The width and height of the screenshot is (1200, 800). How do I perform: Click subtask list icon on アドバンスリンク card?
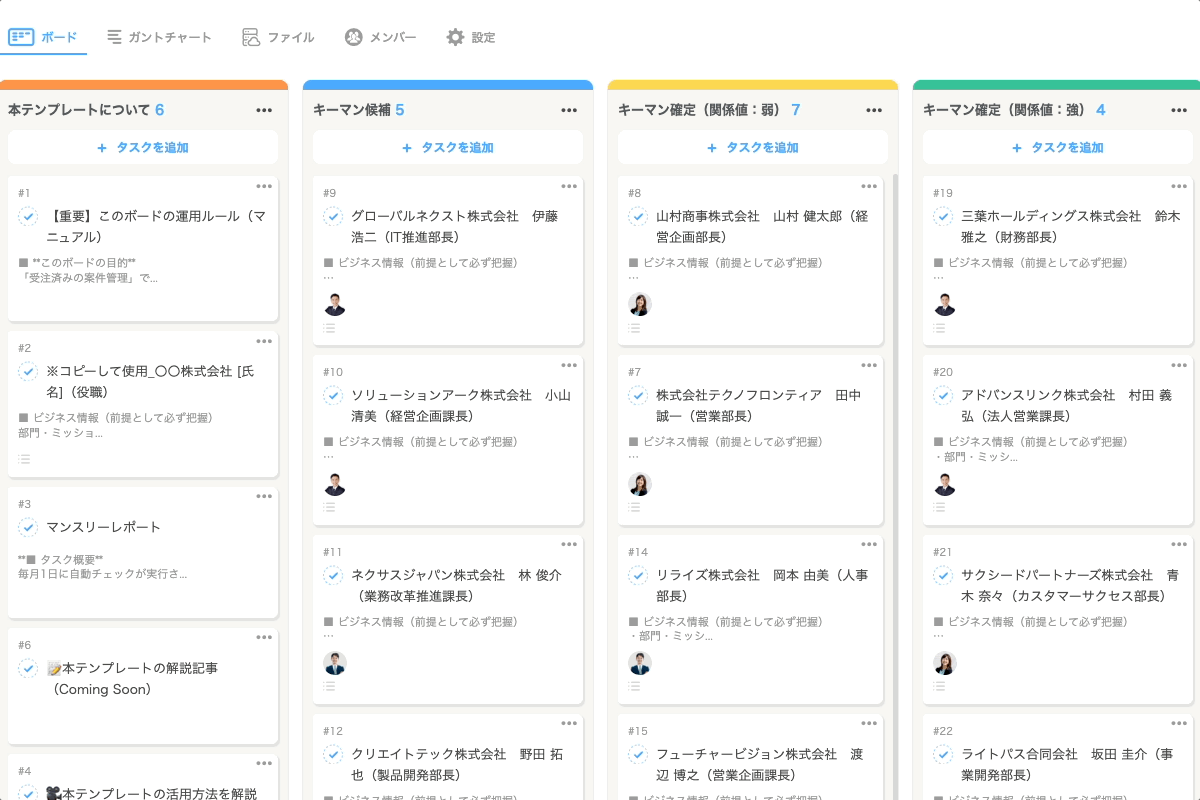939,507
